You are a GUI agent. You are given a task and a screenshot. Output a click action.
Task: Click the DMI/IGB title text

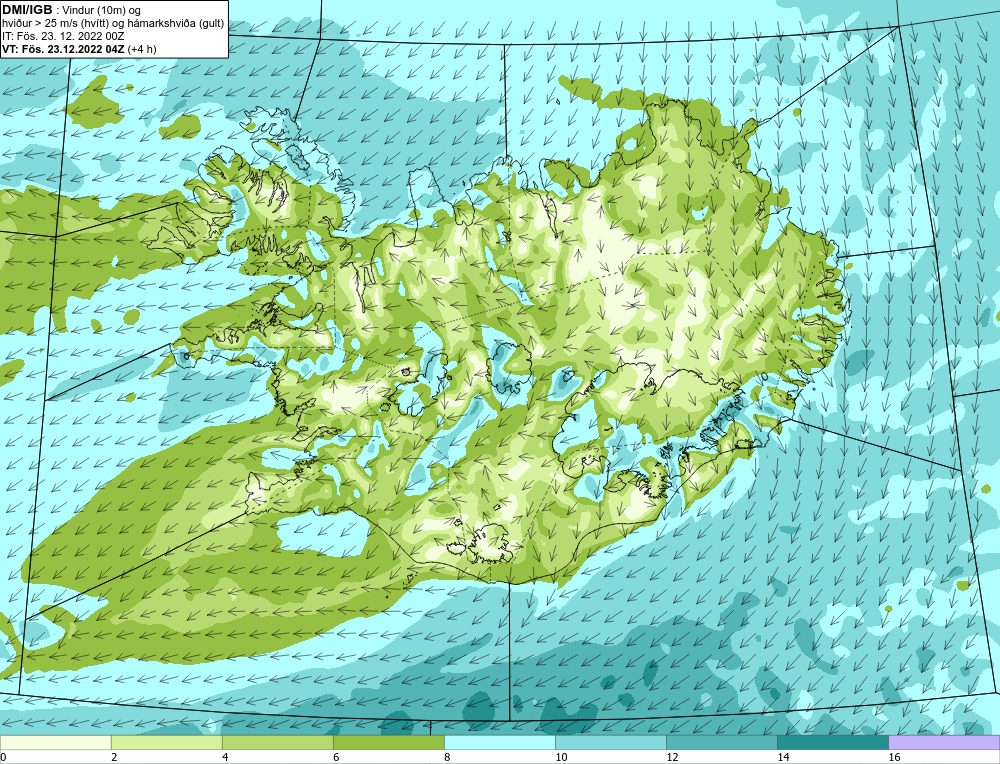click(28, 10)
